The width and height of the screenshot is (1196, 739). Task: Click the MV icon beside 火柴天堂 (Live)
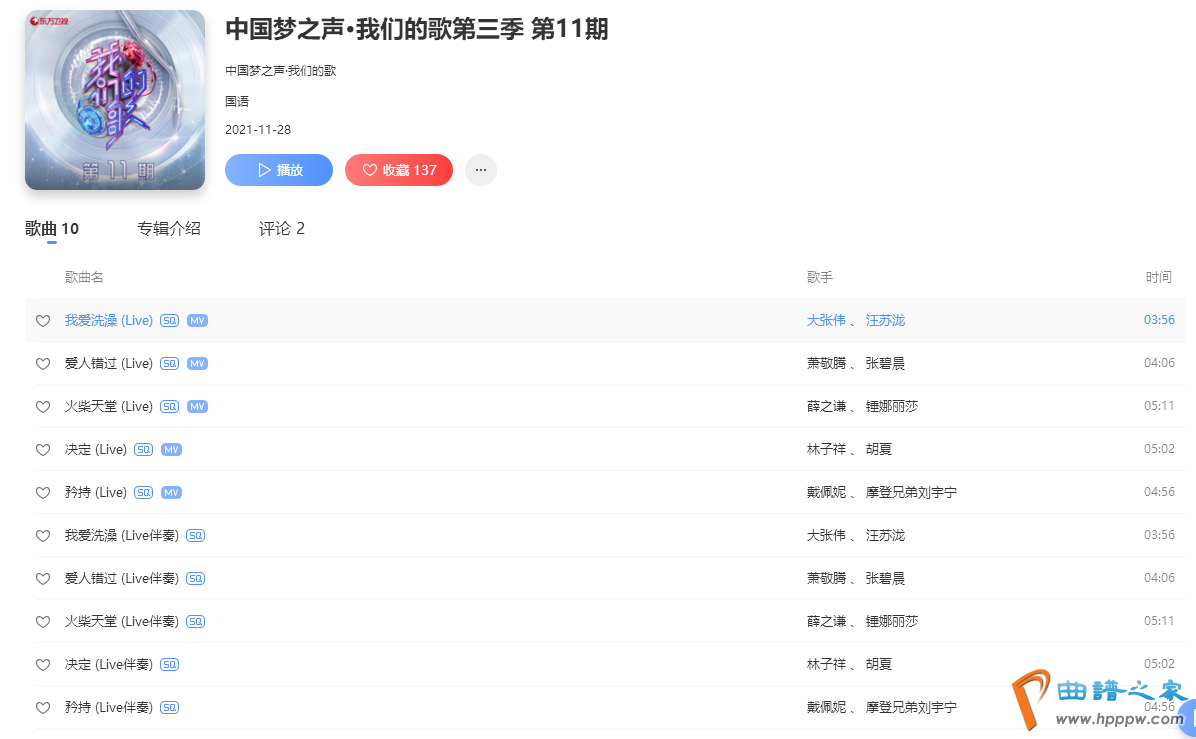click(x=197, y=406)
